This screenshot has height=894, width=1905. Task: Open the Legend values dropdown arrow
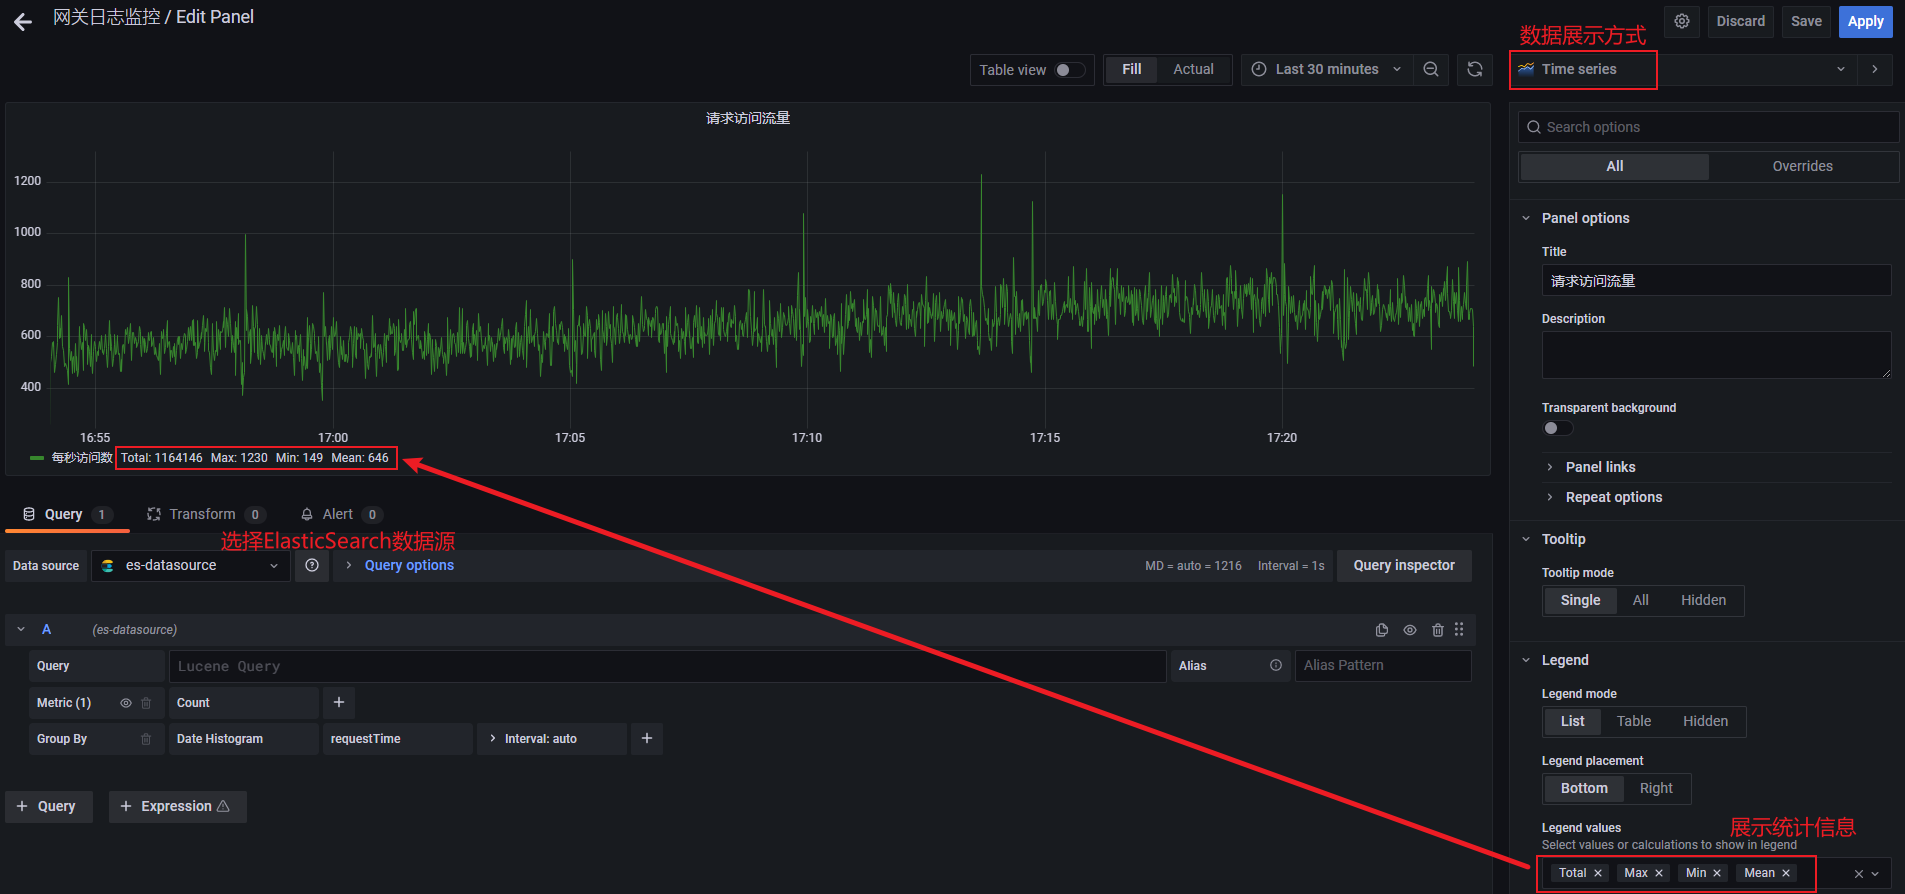pyautogui.click(x=1875, y=874)
